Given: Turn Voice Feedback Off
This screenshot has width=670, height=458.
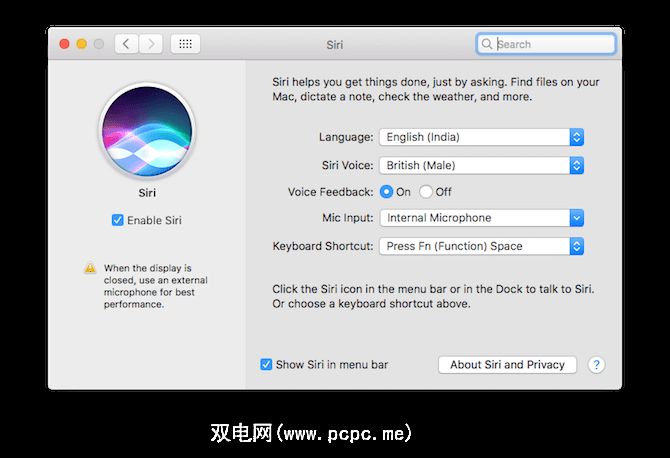Looking at the screenshot, I should (x=426, y=191).
